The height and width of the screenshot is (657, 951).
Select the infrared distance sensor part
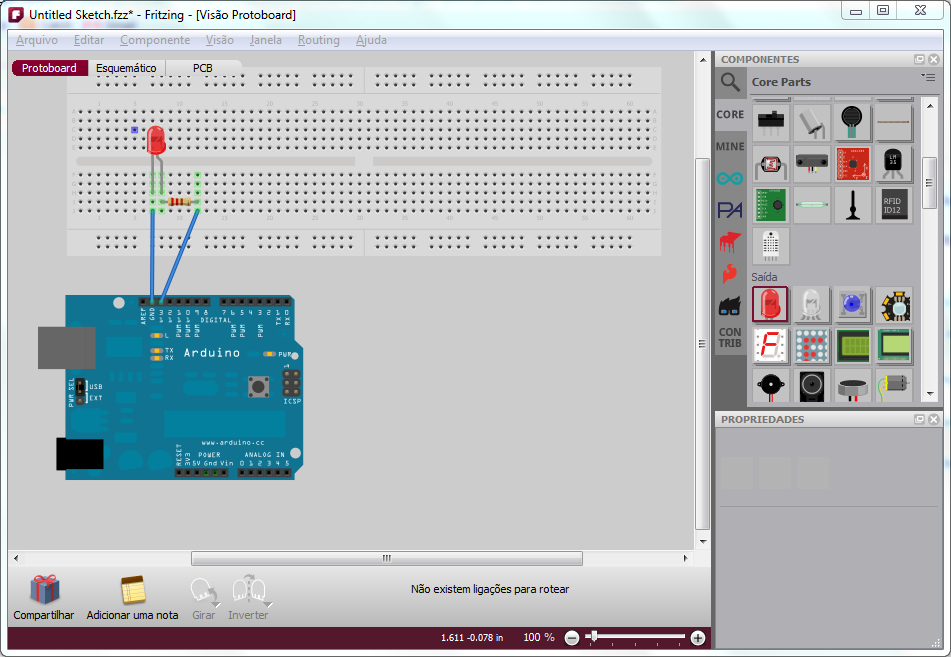(x=812, y=164)
